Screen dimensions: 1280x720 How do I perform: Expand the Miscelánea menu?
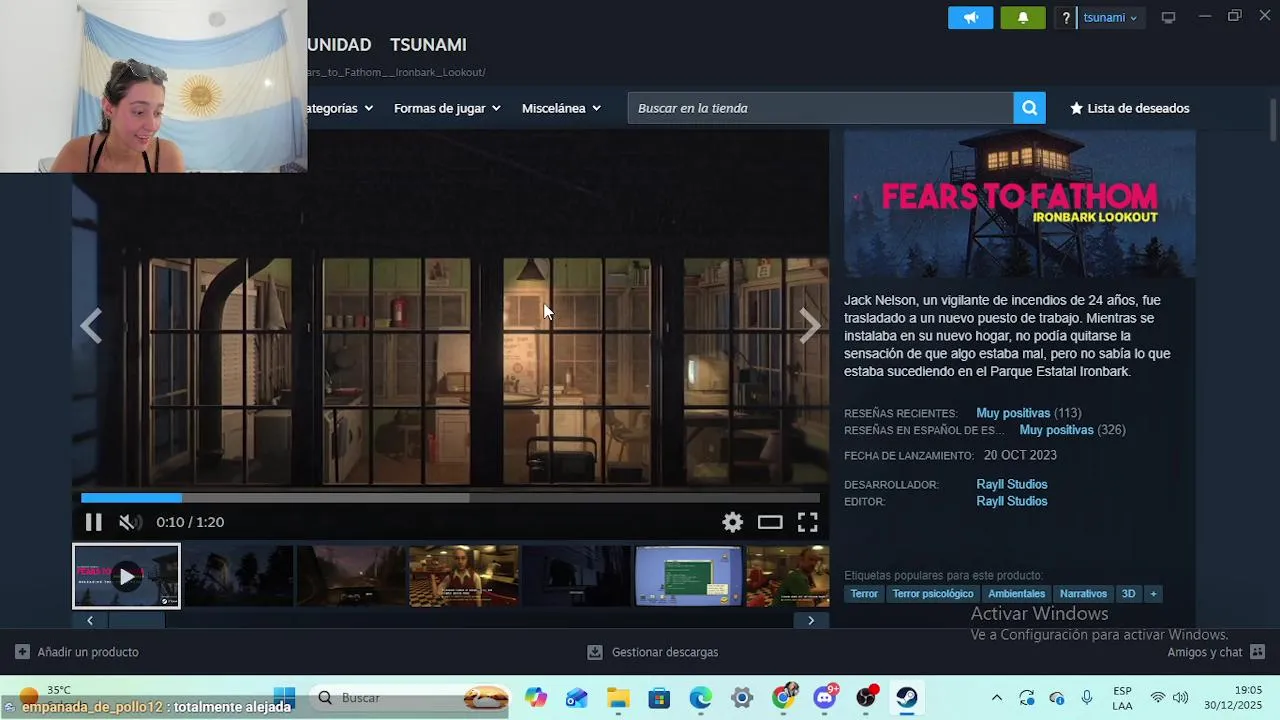561,108
